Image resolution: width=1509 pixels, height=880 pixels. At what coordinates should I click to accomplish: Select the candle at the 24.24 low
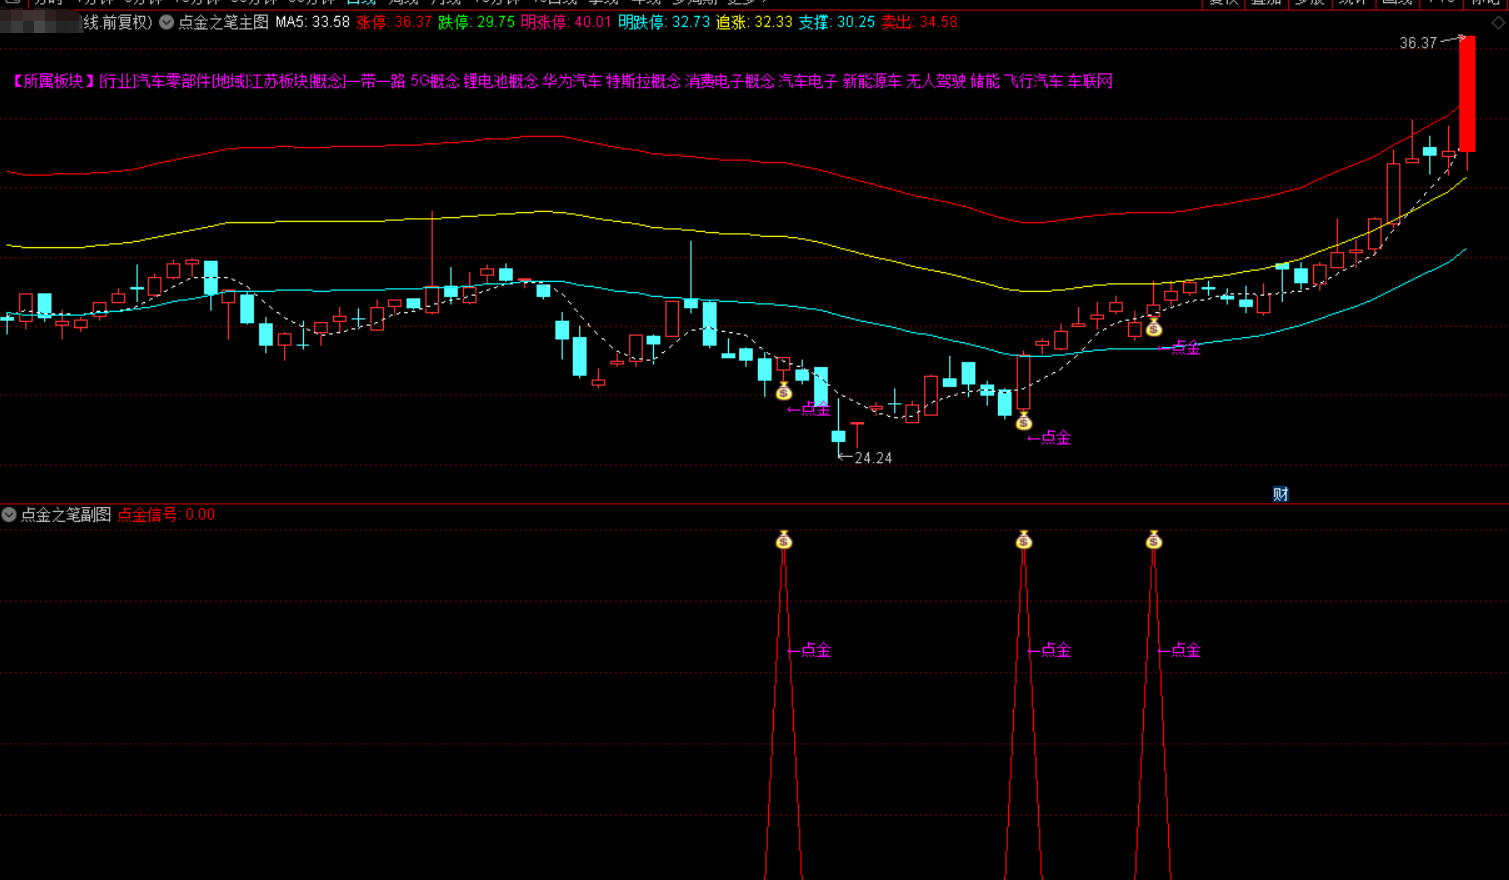click(839, 436)
